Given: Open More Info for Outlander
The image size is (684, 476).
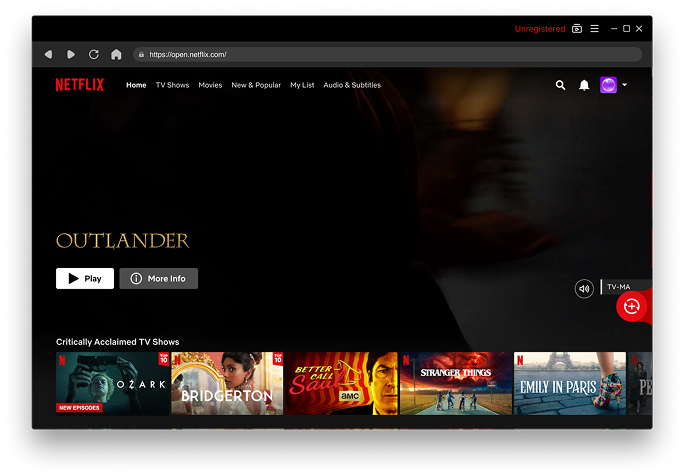Looking at the screenshot, I should (159, 278).
